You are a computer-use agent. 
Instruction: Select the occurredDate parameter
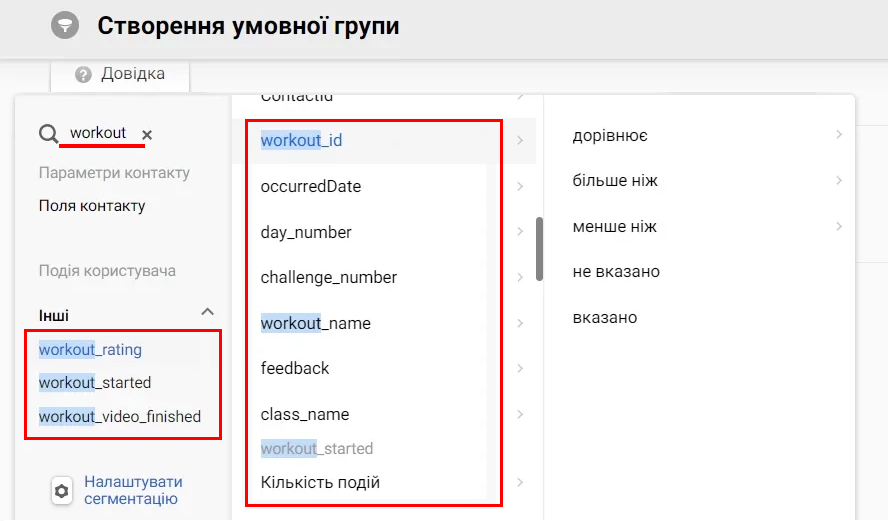point(310,186)
